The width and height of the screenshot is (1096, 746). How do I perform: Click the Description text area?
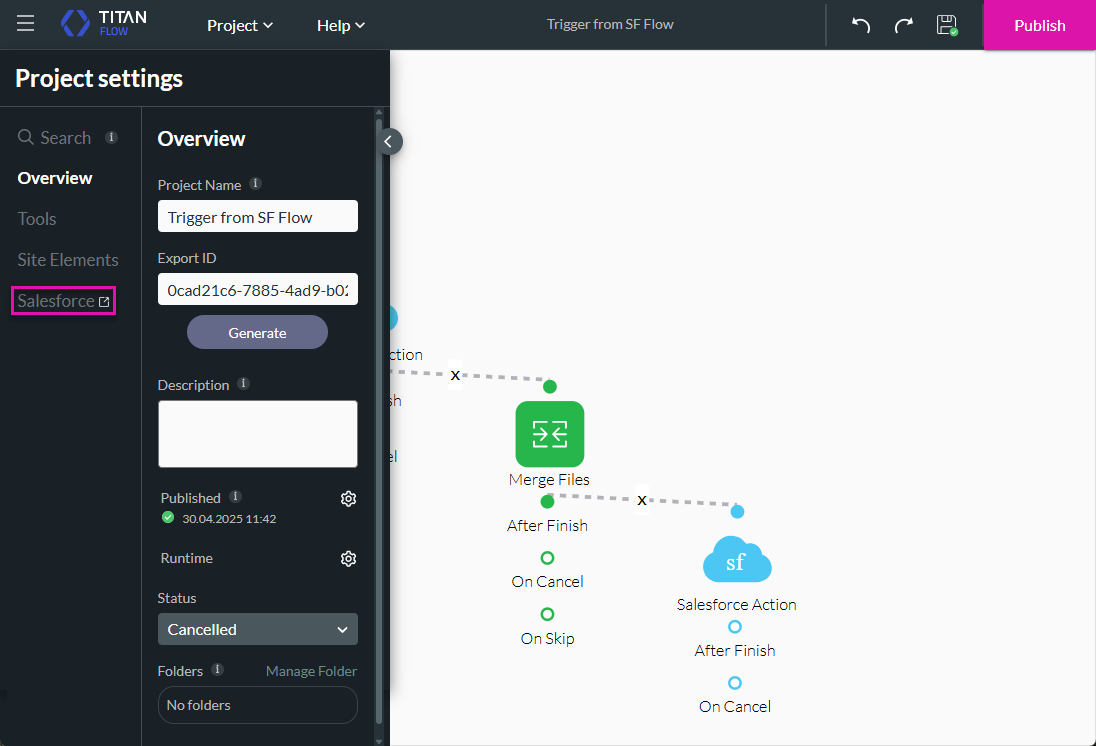(258, 434)
